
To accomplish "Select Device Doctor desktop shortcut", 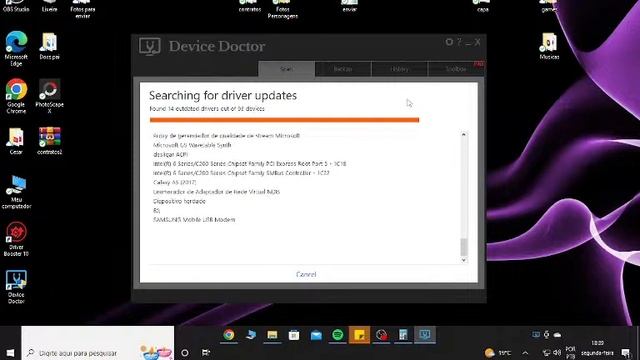I will [16, 287].
